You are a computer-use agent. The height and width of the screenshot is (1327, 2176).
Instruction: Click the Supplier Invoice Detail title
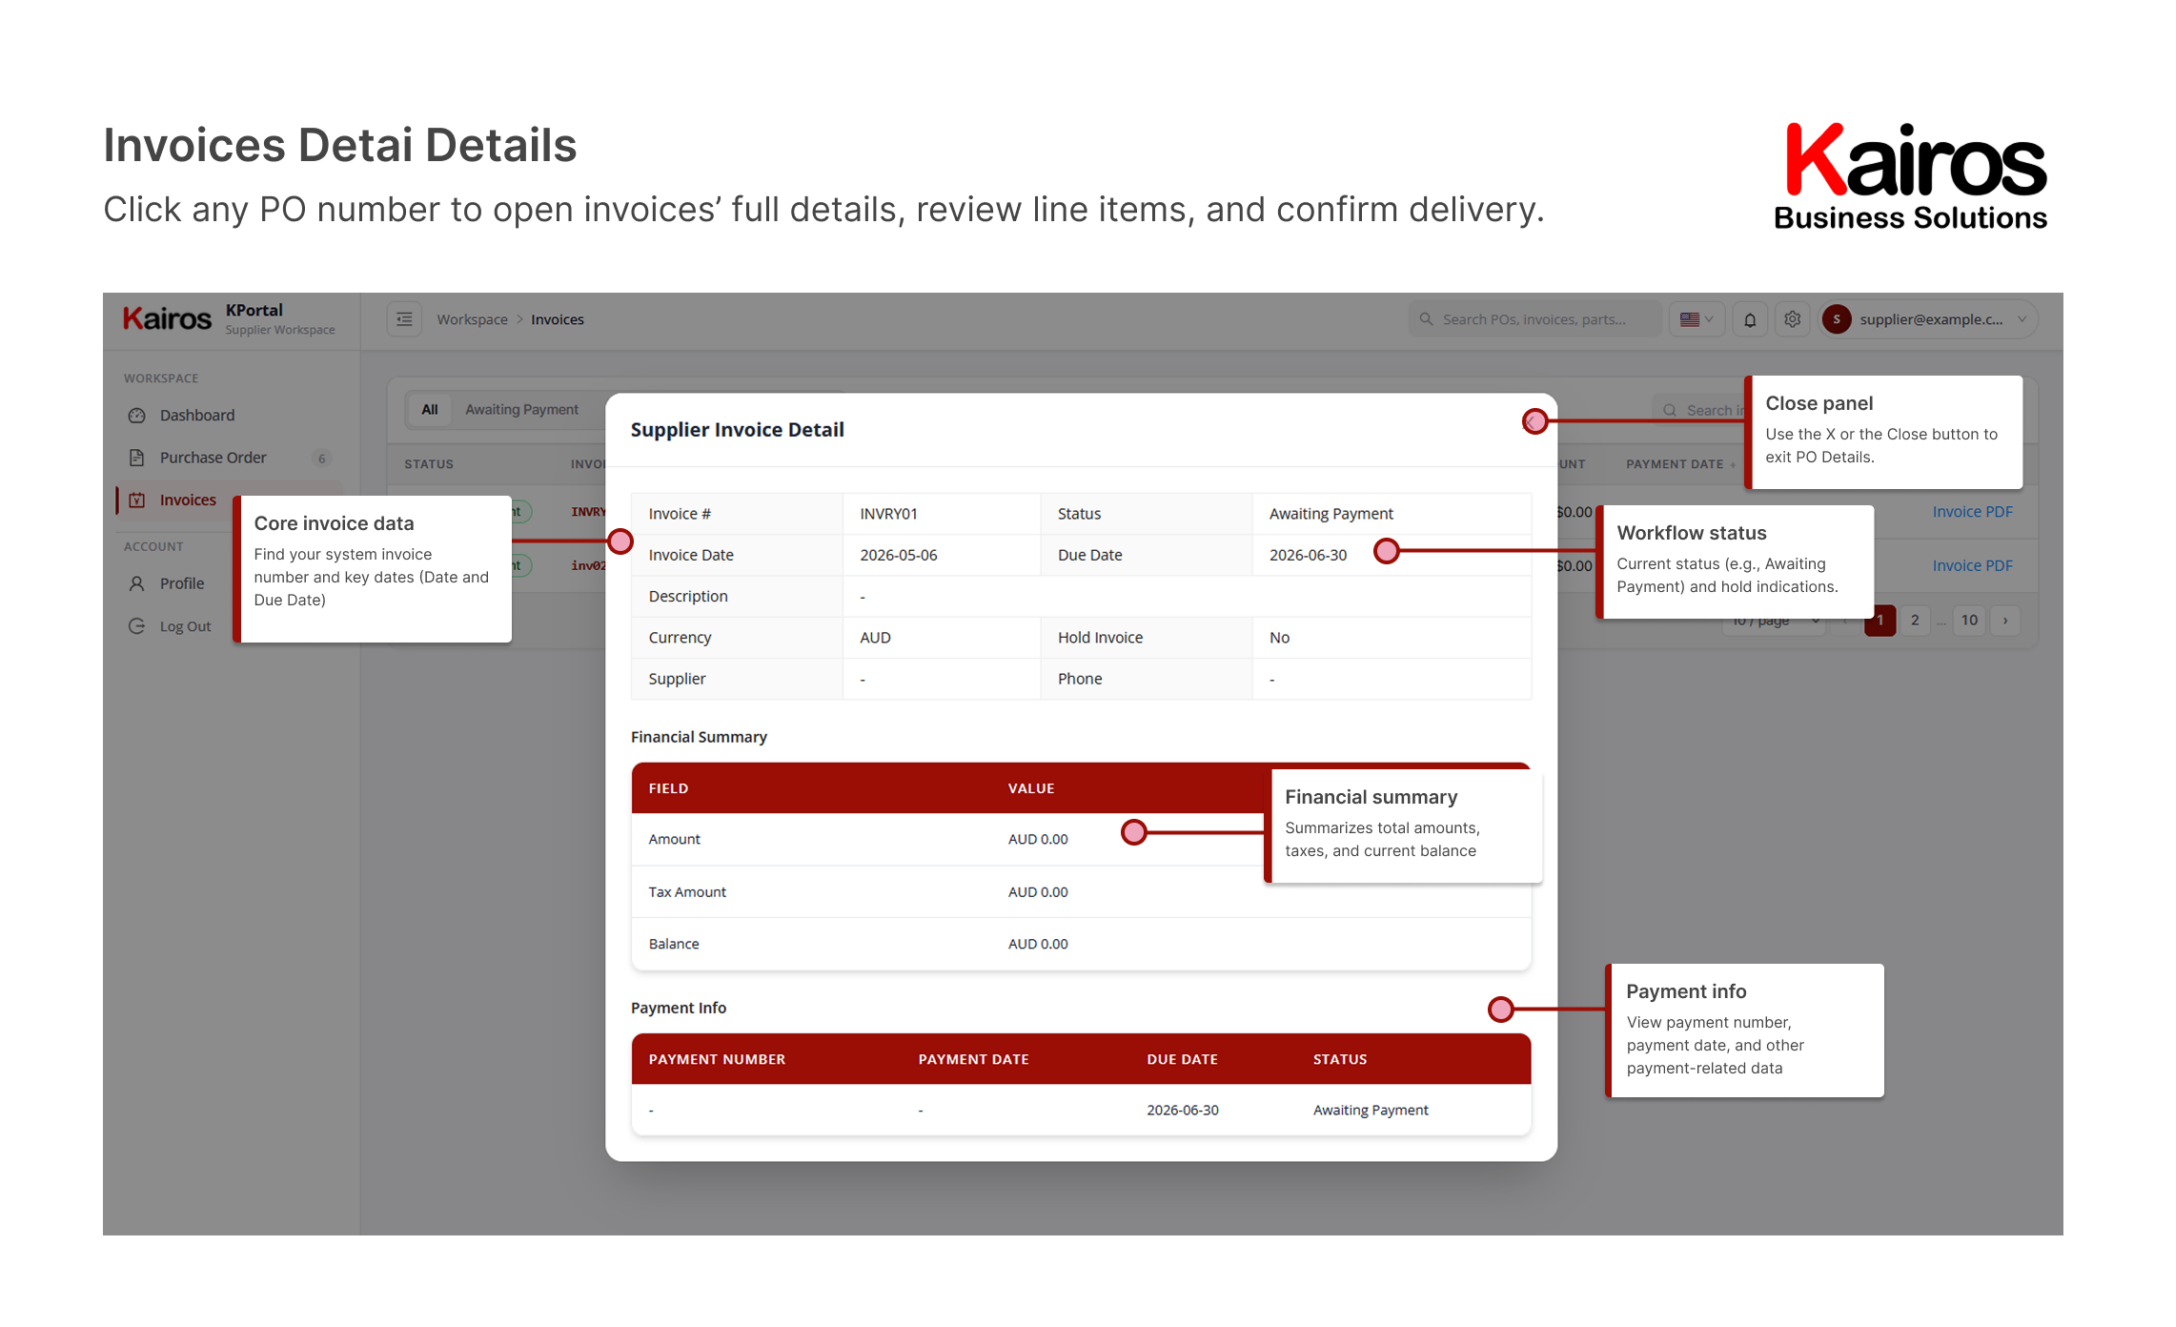pyautogui.click(x=737, y=430)
